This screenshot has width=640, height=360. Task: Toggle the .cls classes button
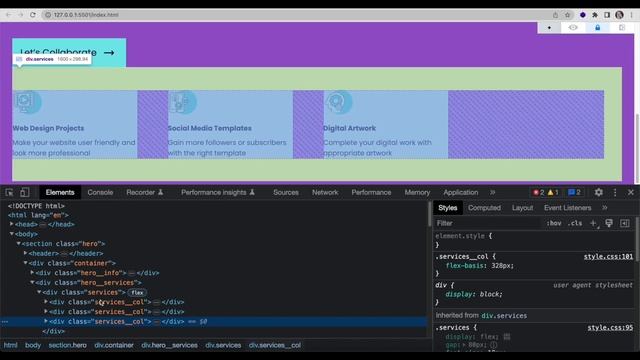575,223
